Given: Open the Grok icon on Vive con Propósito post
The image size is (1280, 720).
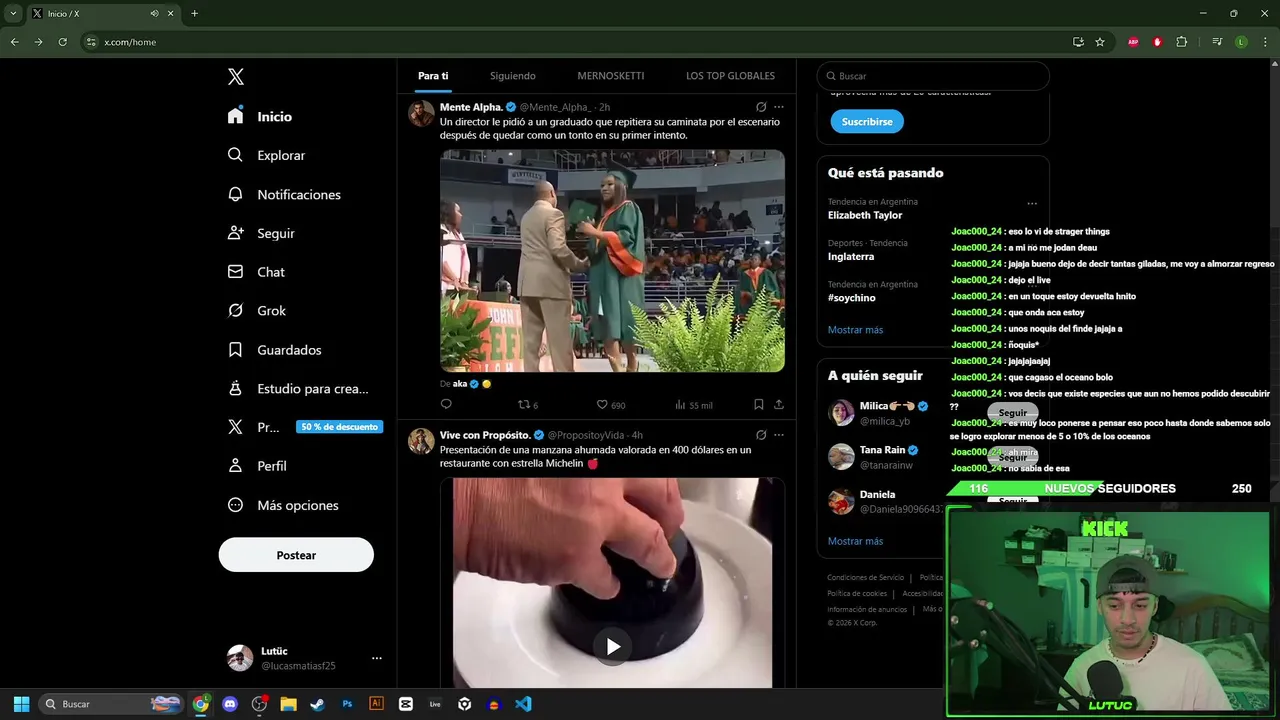Looking at the screenshot, I should [761, 435].
